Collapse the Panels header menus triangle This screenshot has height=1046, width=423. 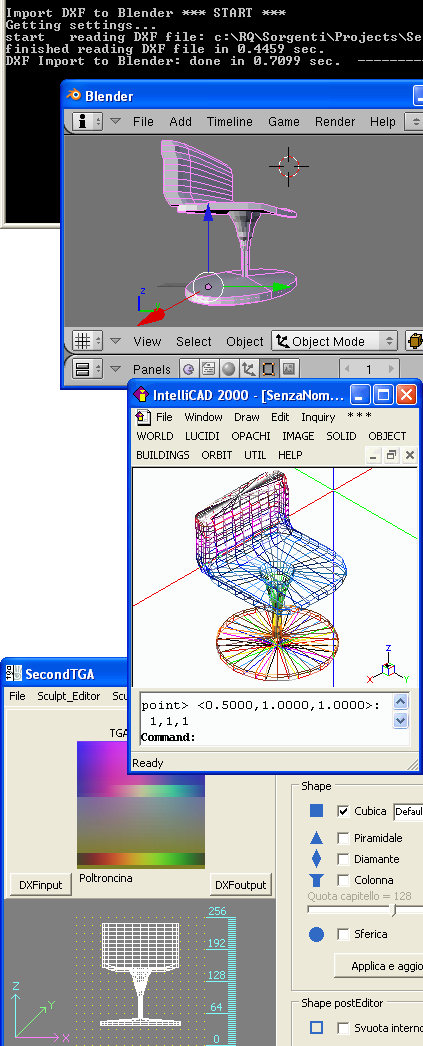coord(115,369)
